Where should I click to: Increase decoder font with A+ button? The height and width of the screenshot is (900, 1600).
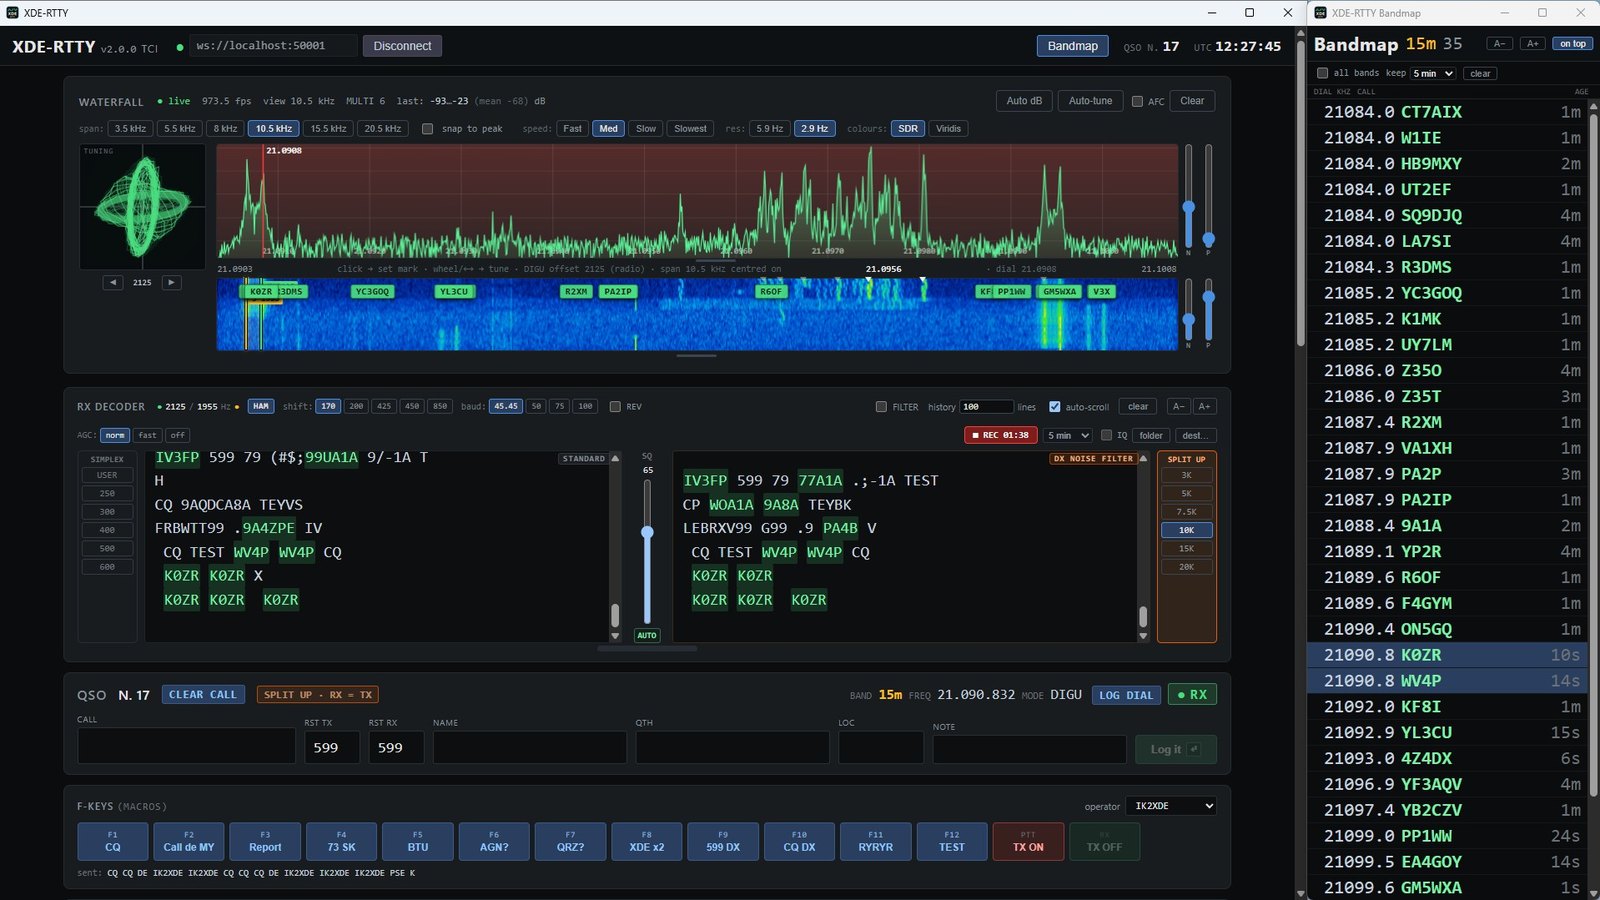point(1205,407)
